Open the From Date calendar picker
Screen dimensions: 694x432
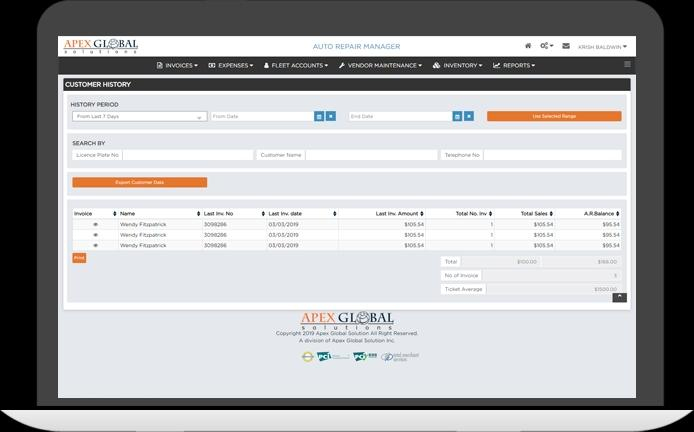point(319,116)
